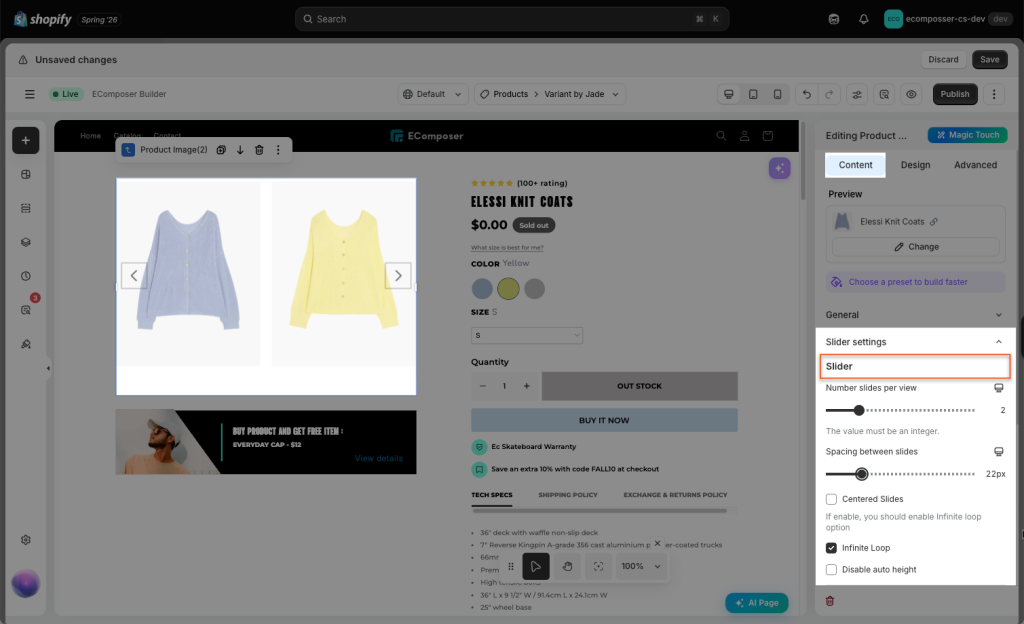Toggle responsive device for Spacing between slides
Viewport: 1024px width, 624px height.
999,452
